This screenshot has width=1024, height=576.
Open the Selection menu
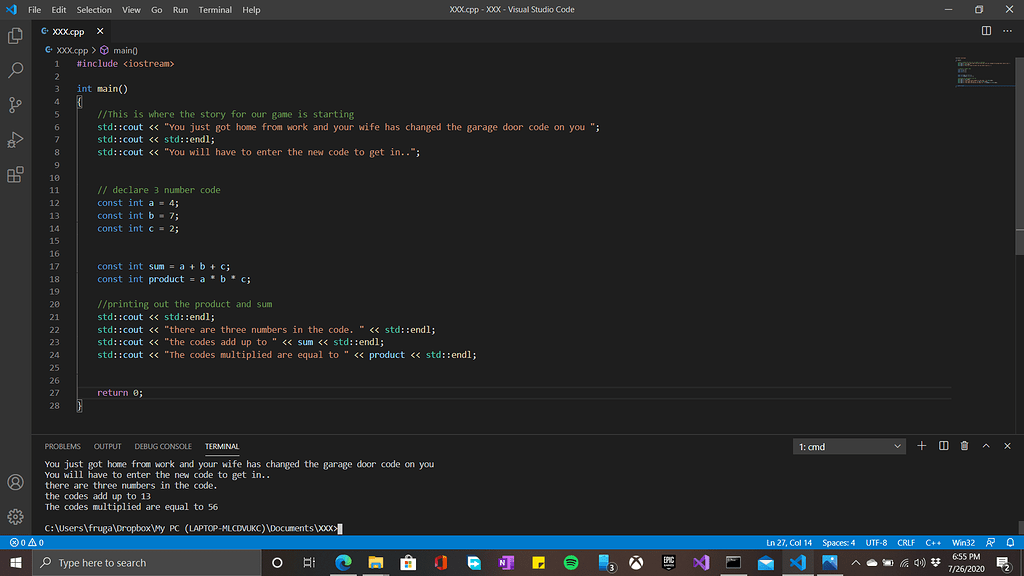click(94, 10)
